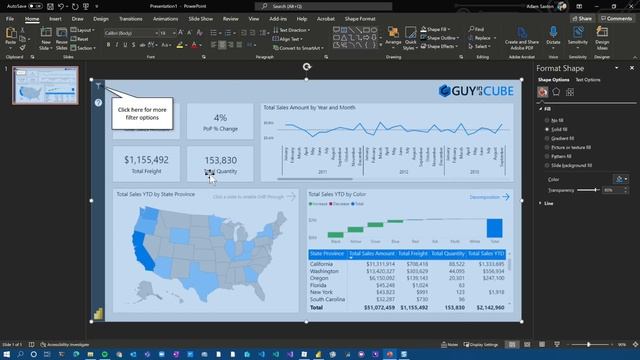Toggle Bold formatting
This screenshot has height=360, width=640.
[108, 45]
